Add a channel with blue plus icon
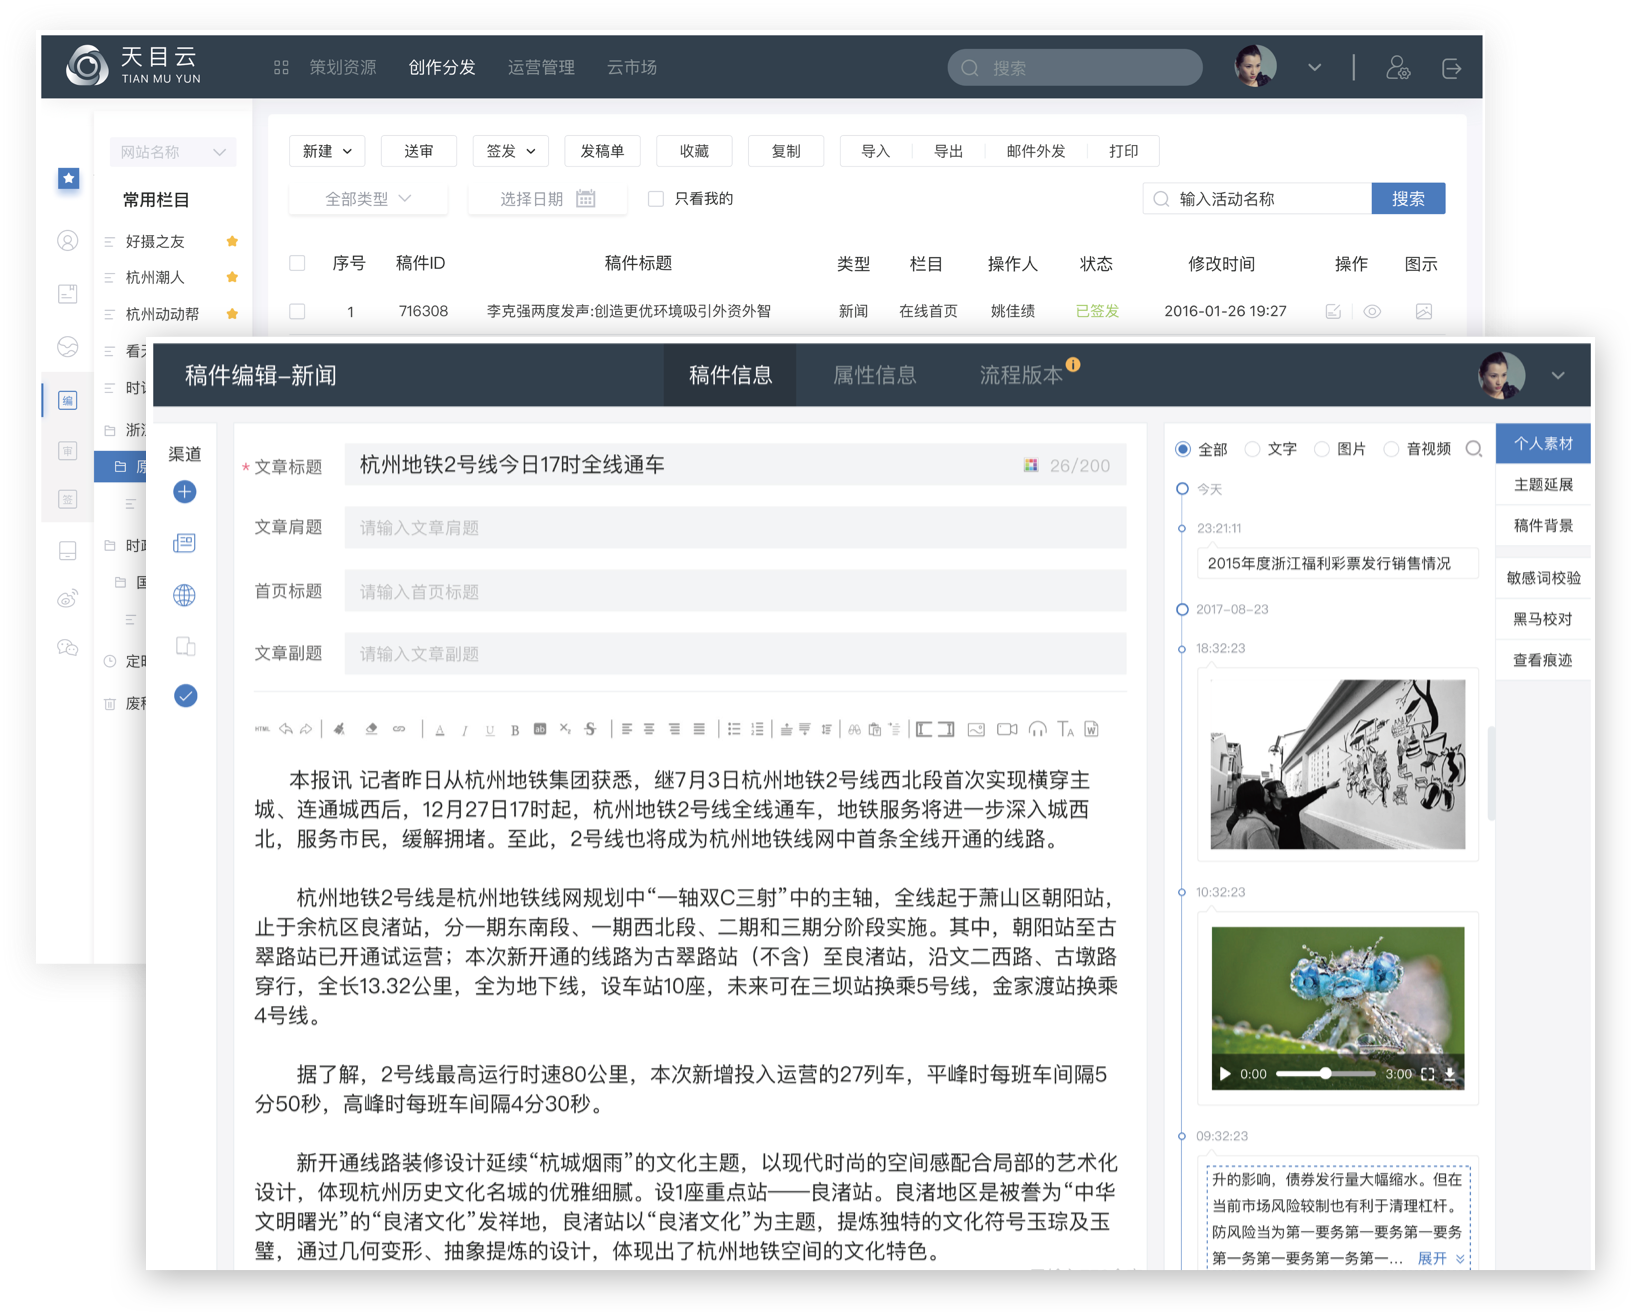The image size is (1632, 1314). [185, 492]
